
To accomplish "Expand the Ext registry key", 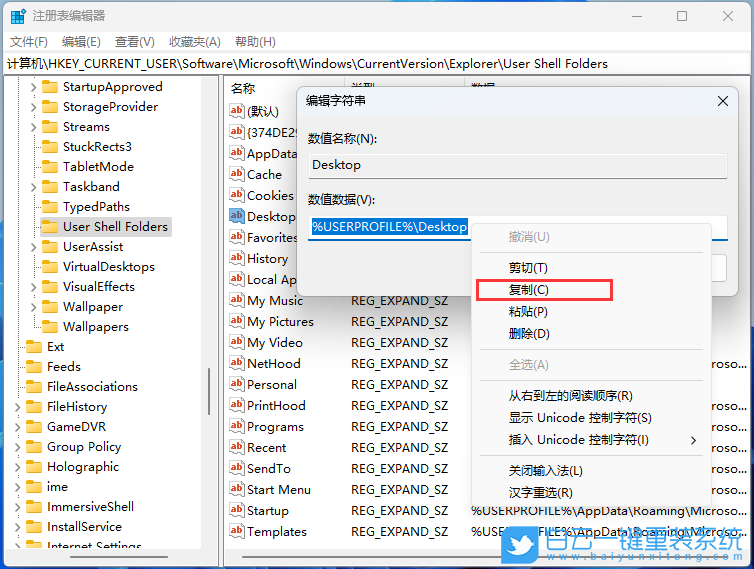I will [x=17, y=347].
